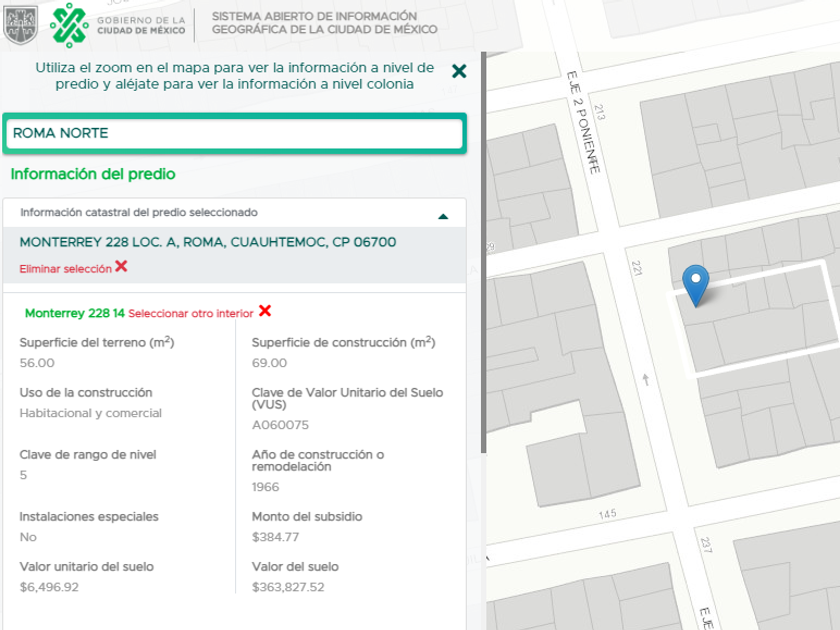Click the construction year 1966
The image size is (840, 630).
point(265,488)
